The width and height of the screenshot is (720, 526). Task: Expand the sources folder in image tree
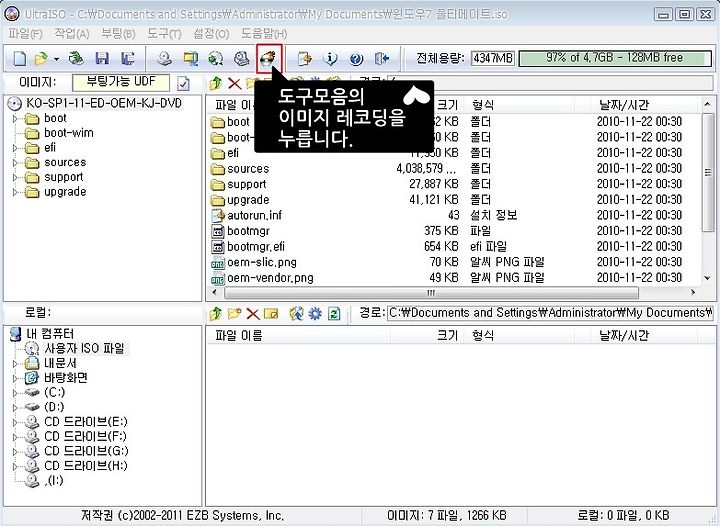tap(15, 163)
